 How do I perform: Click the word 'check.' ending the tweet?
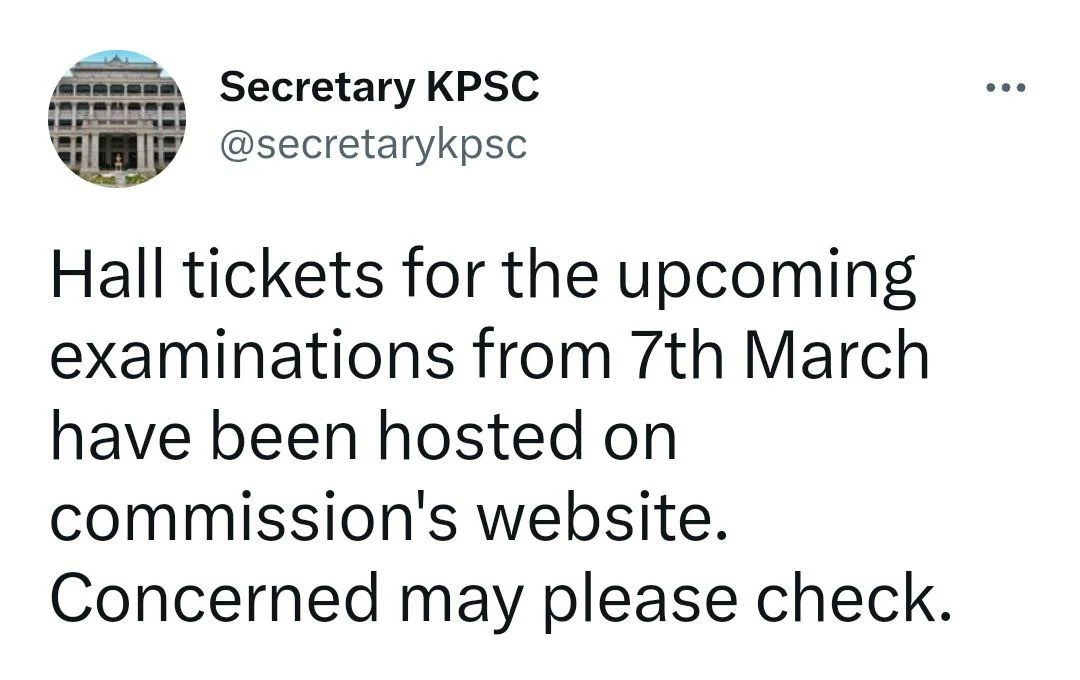[851, 598]
